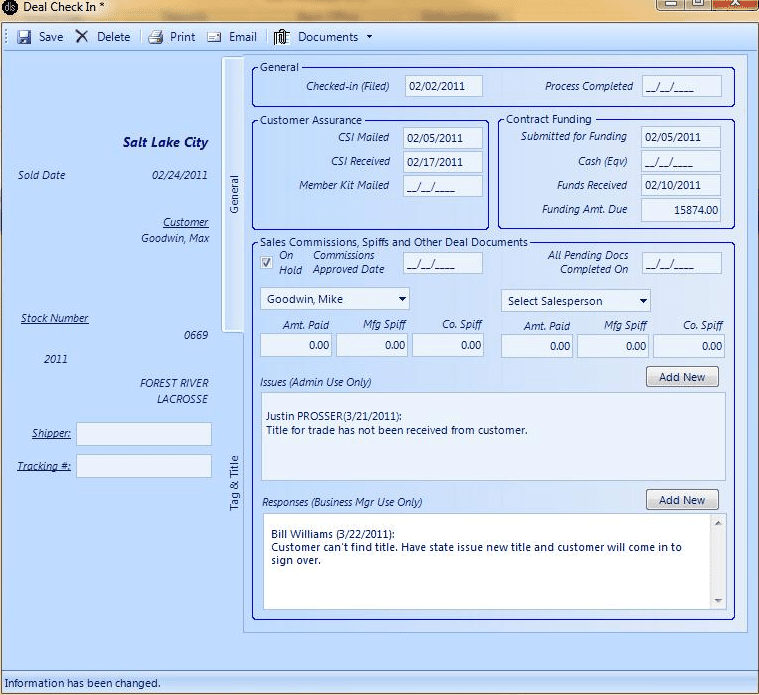
Task: Click the Delete toolbar label
Action: [113, 37]
